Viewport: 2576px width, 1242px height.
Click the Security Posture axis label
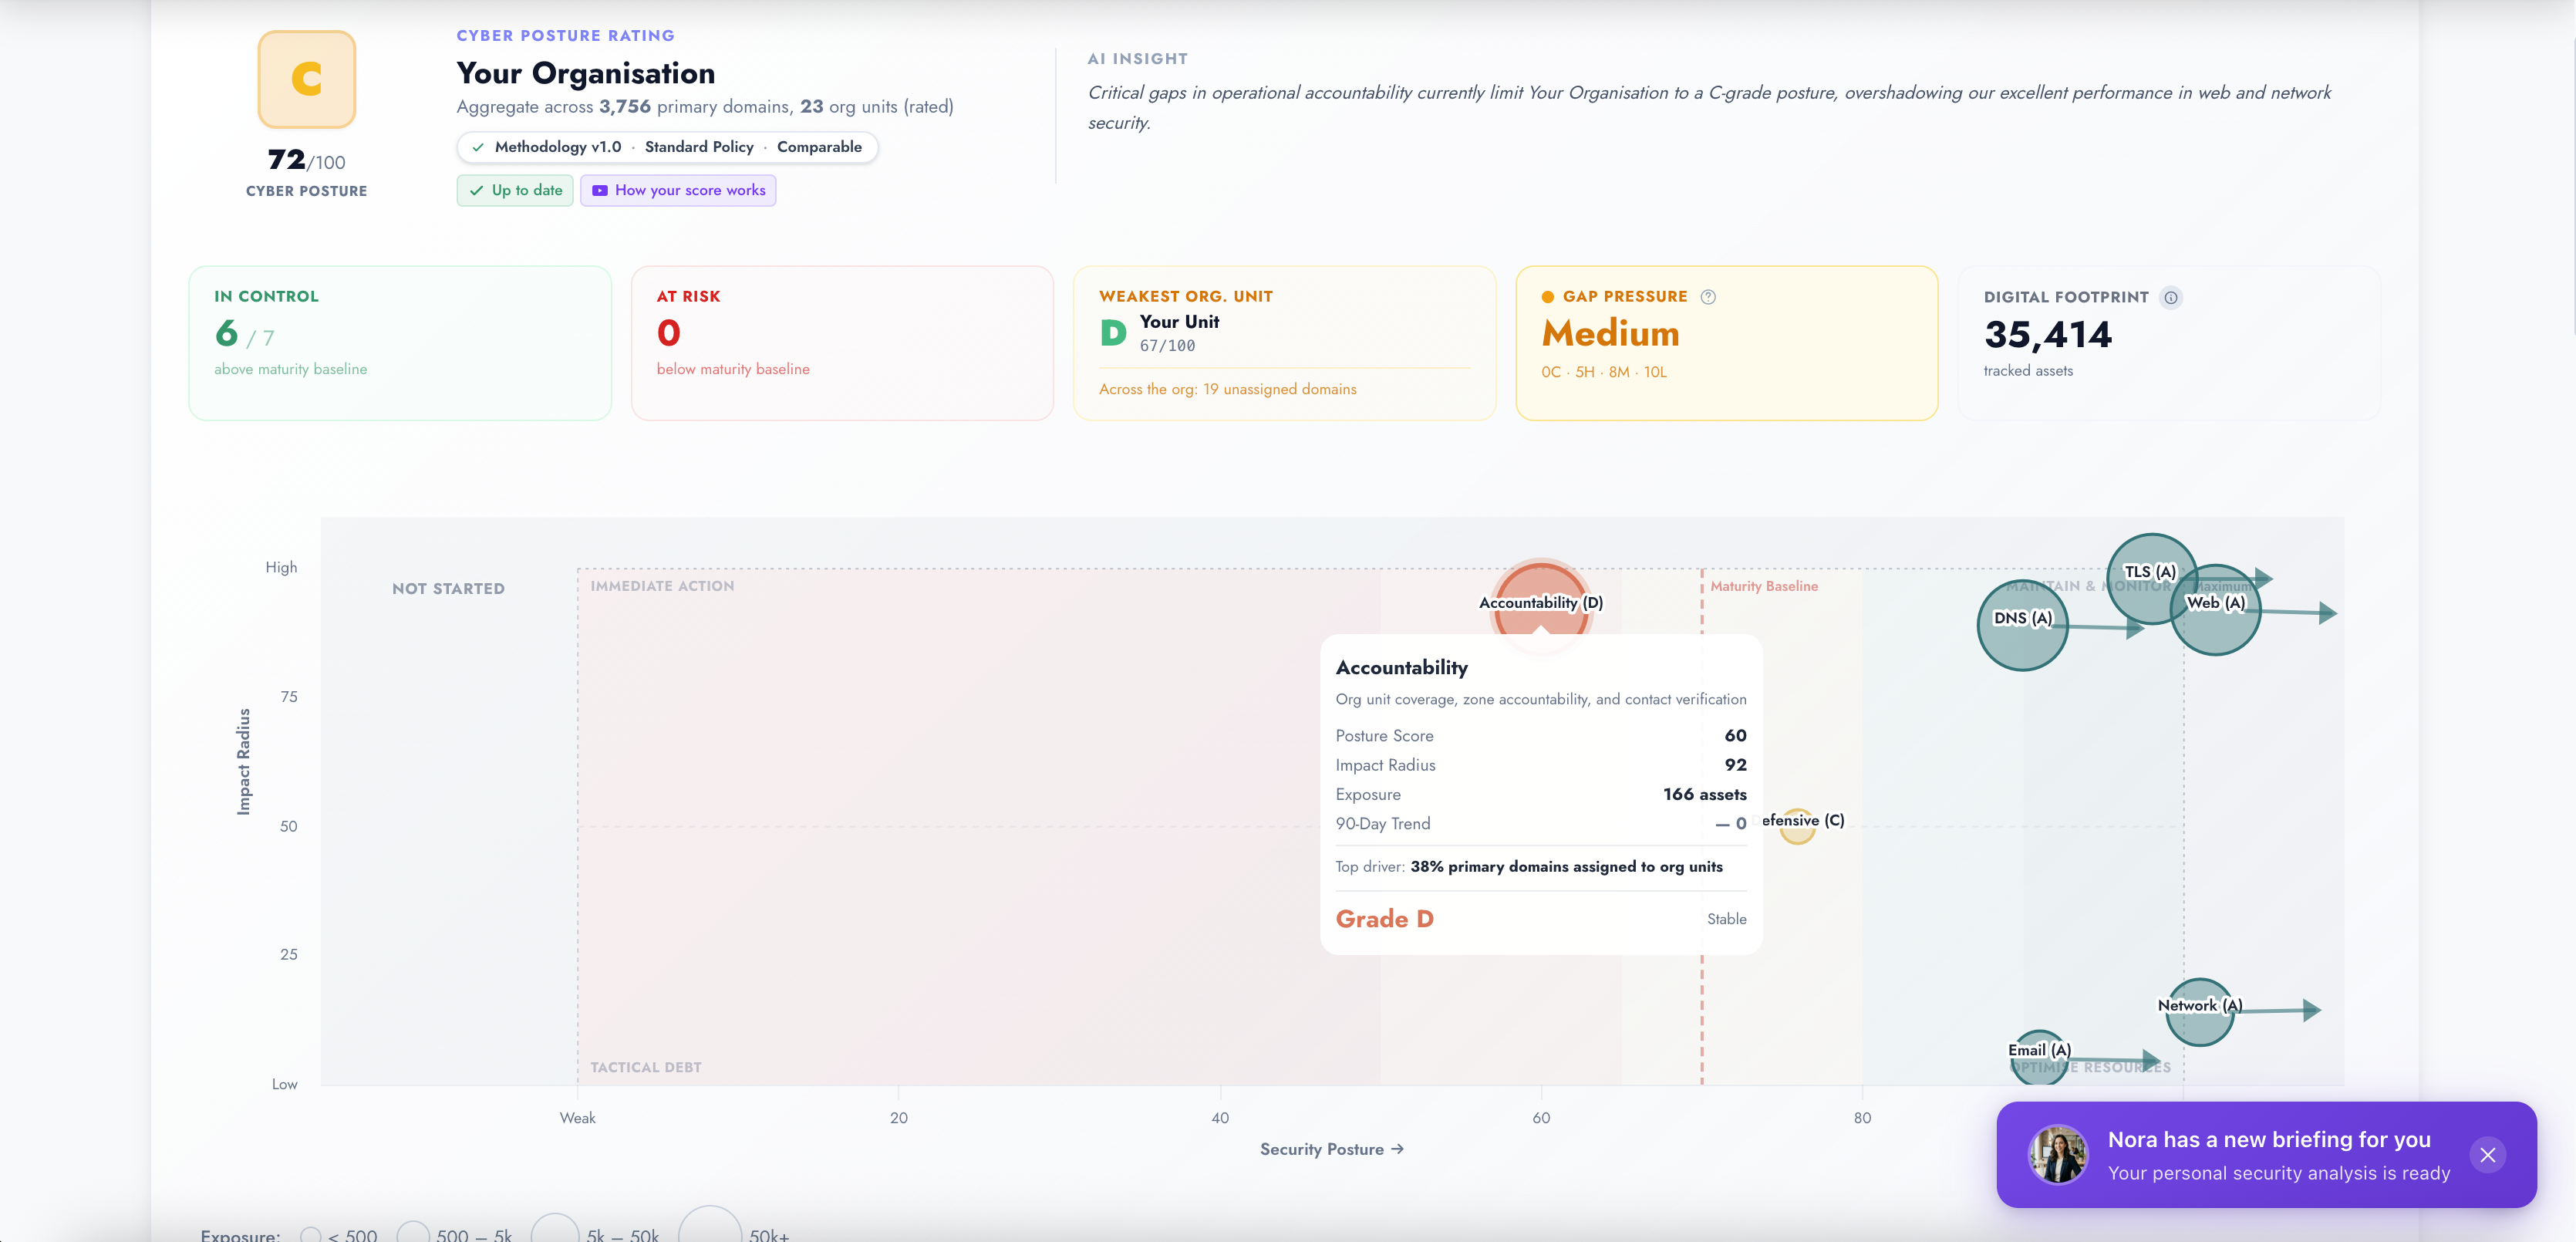(x=1331, y=1150)
